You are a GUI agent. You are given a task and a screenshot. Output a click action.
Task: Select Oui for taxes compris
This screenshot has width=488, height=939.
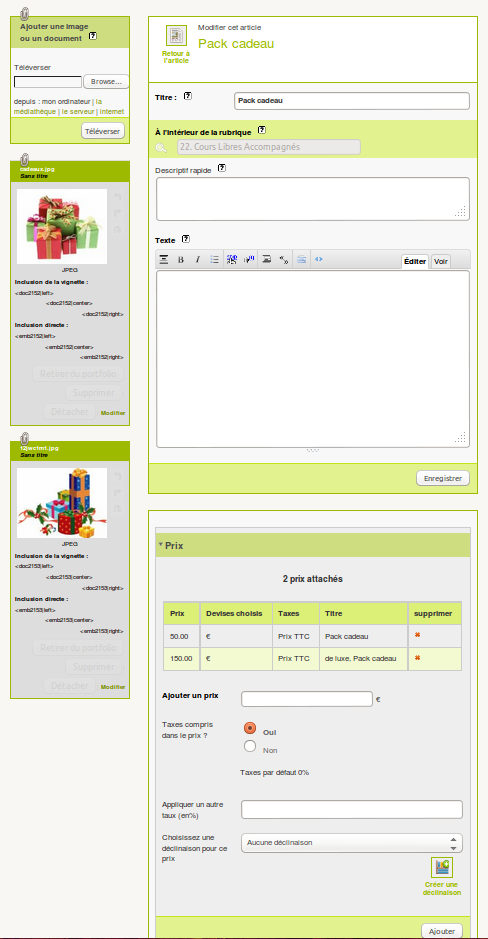(x=250, y=728)
